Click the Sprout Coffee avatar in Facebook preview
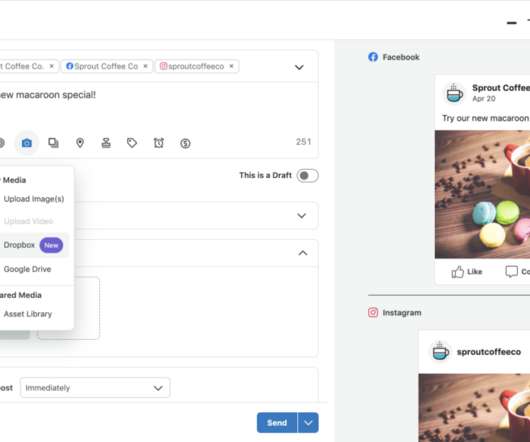 coord(455,93)
